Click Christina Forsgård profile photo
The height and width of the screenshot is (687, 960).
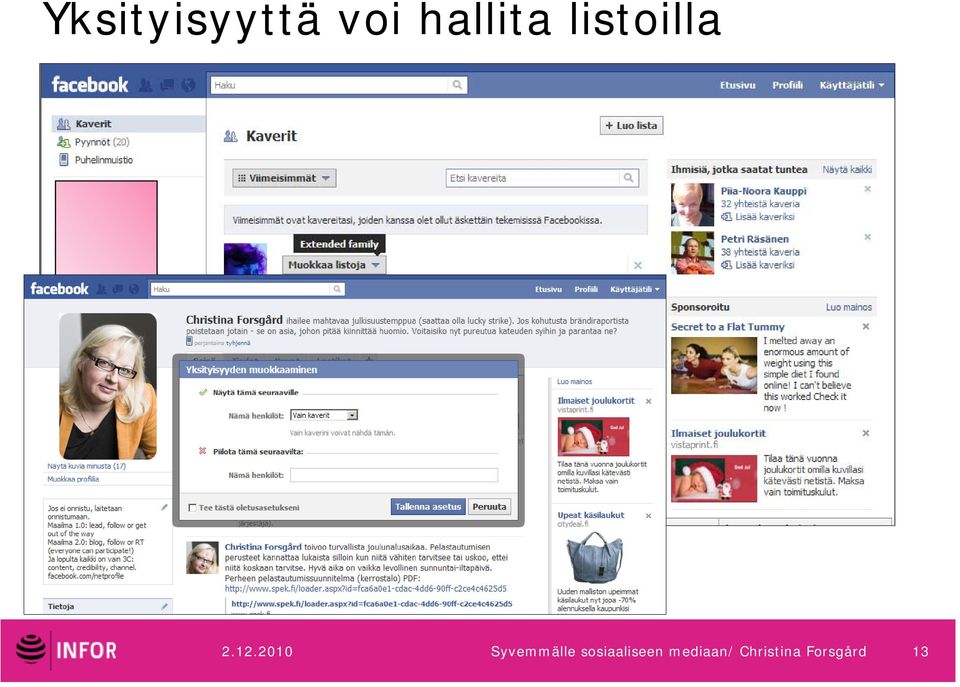pyautogui.click(x=108, y=386)
